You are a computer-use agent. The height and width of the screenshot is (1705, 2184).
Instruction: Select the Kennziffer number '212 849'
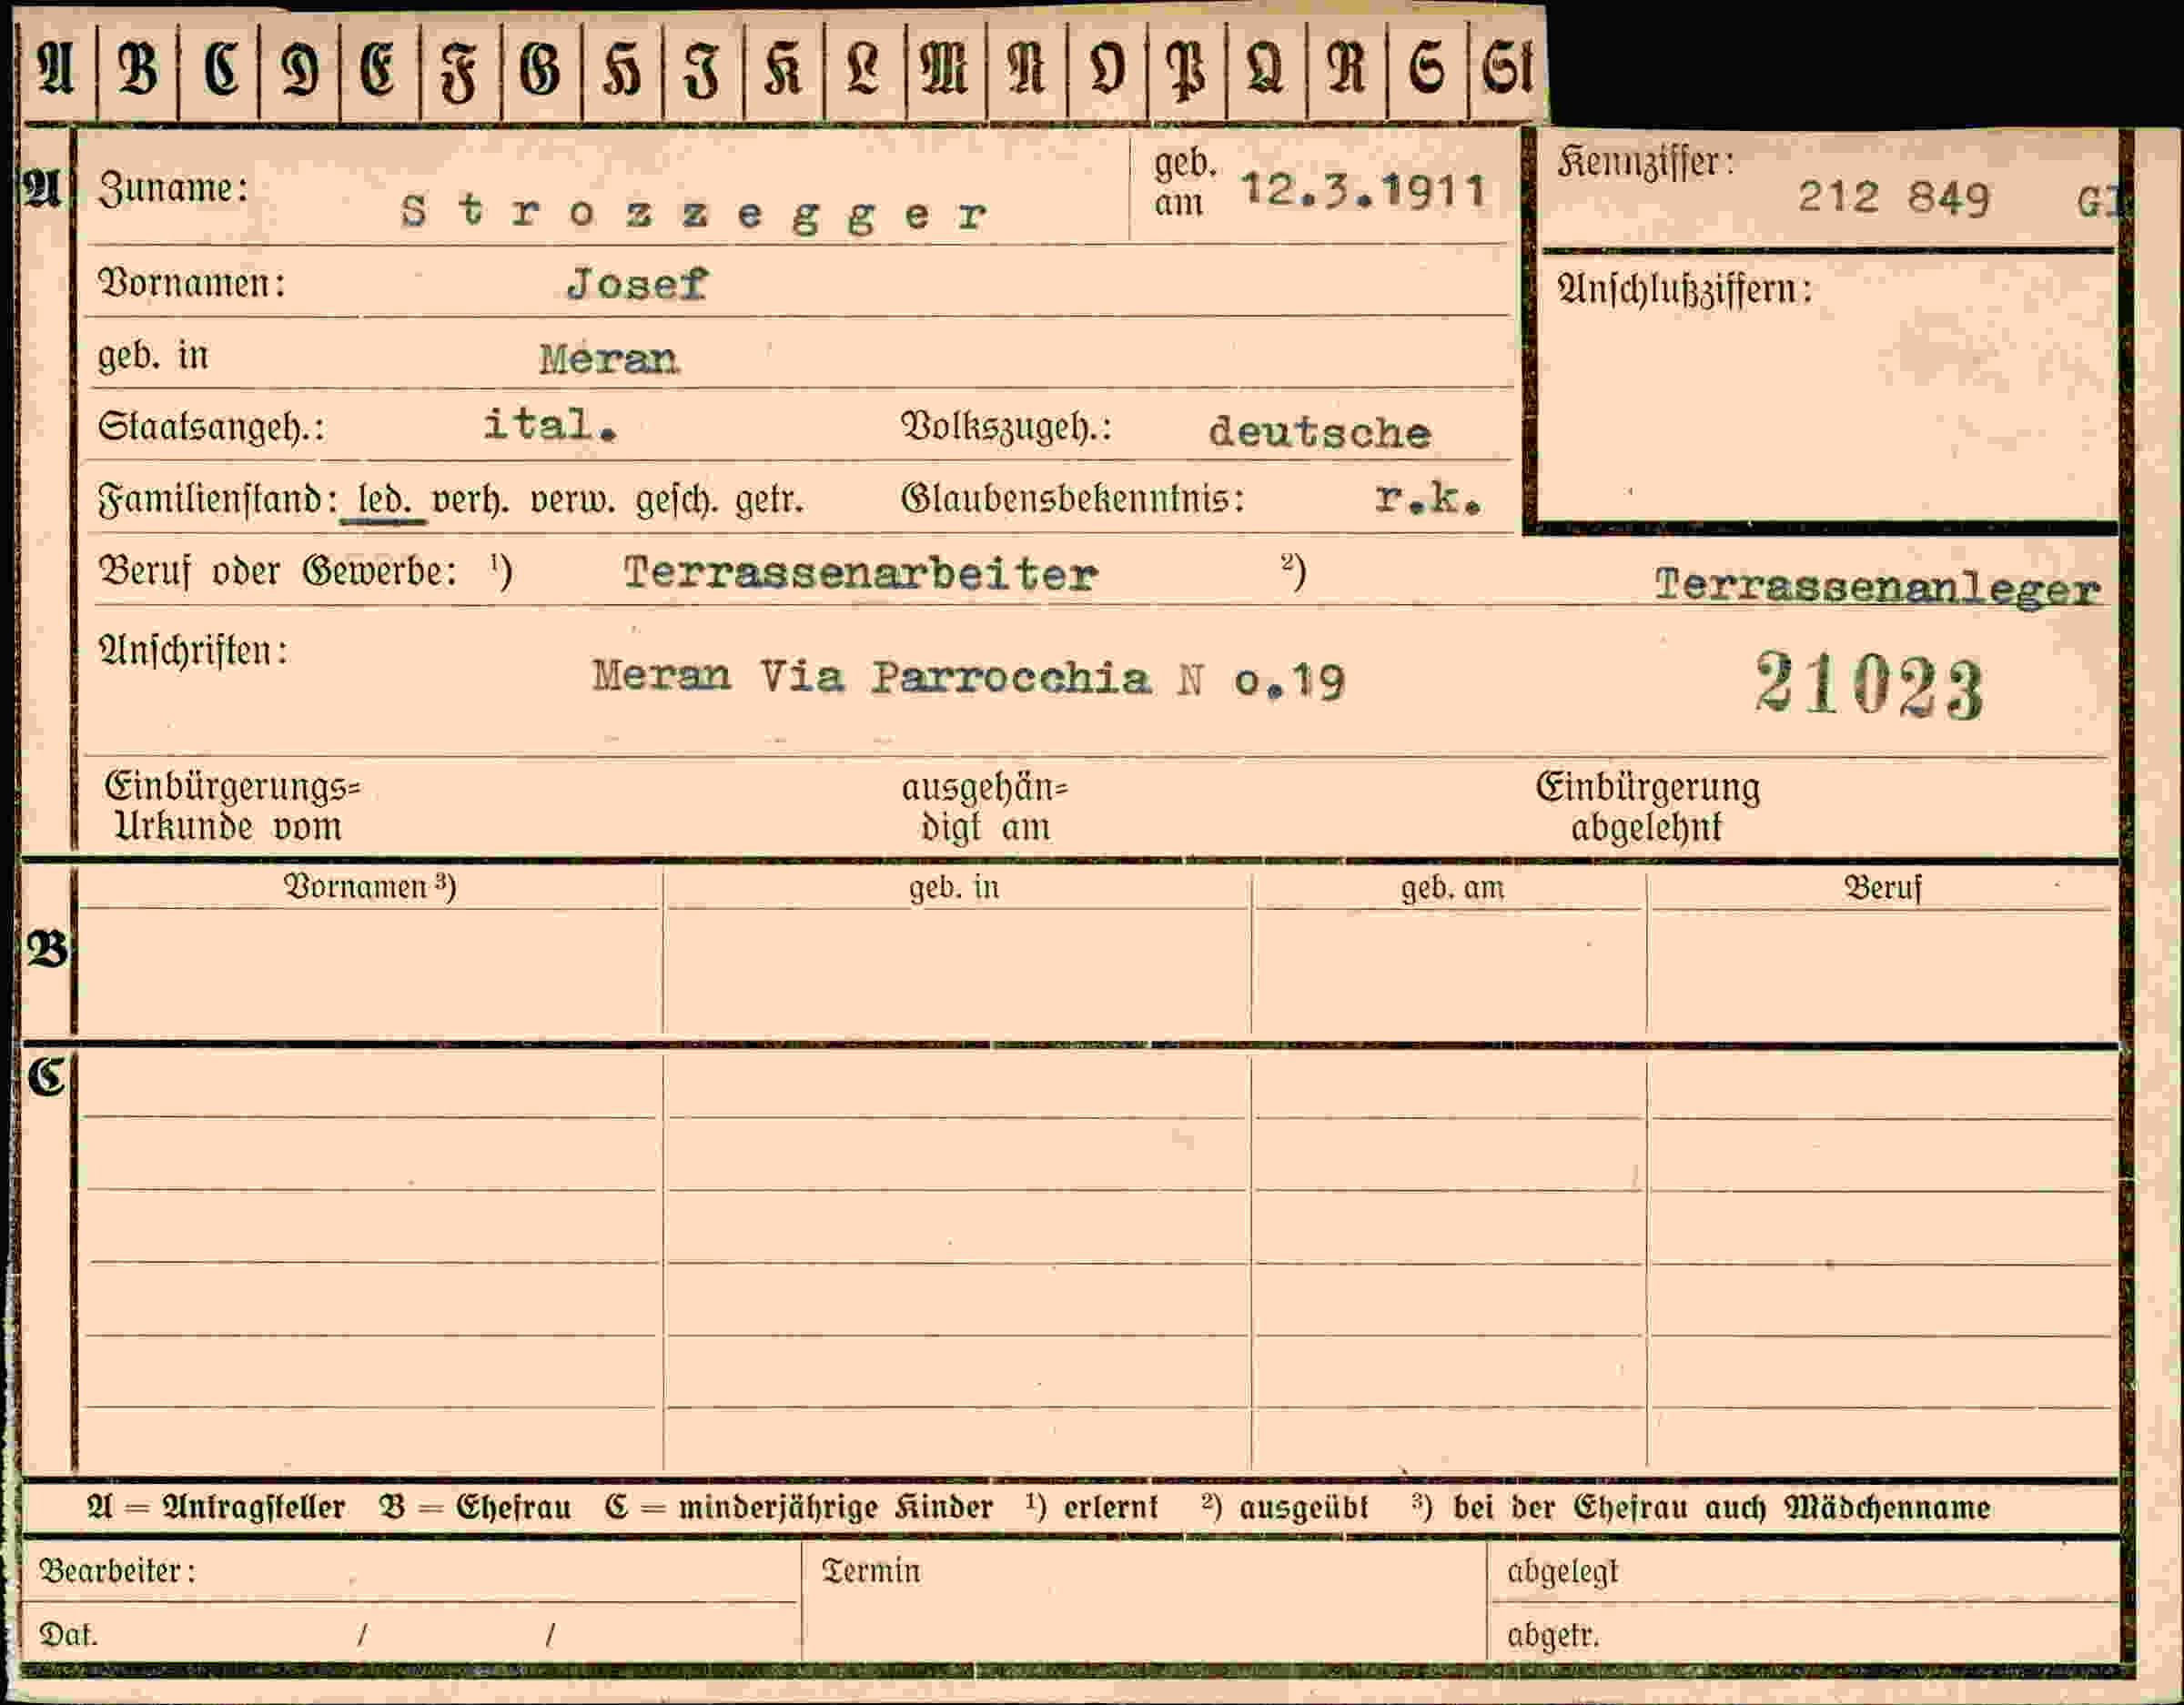1894,197
